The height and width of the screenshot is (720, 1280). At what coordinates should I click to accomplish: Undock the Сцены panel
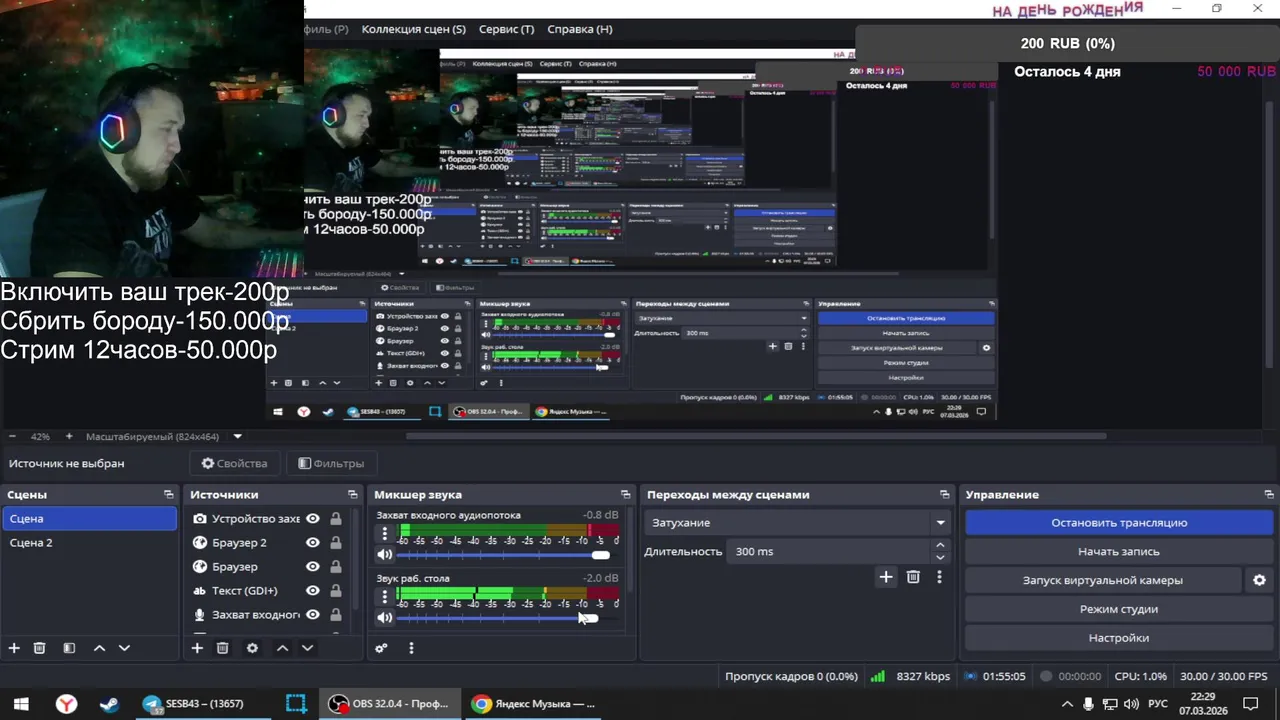click(168, 495)
